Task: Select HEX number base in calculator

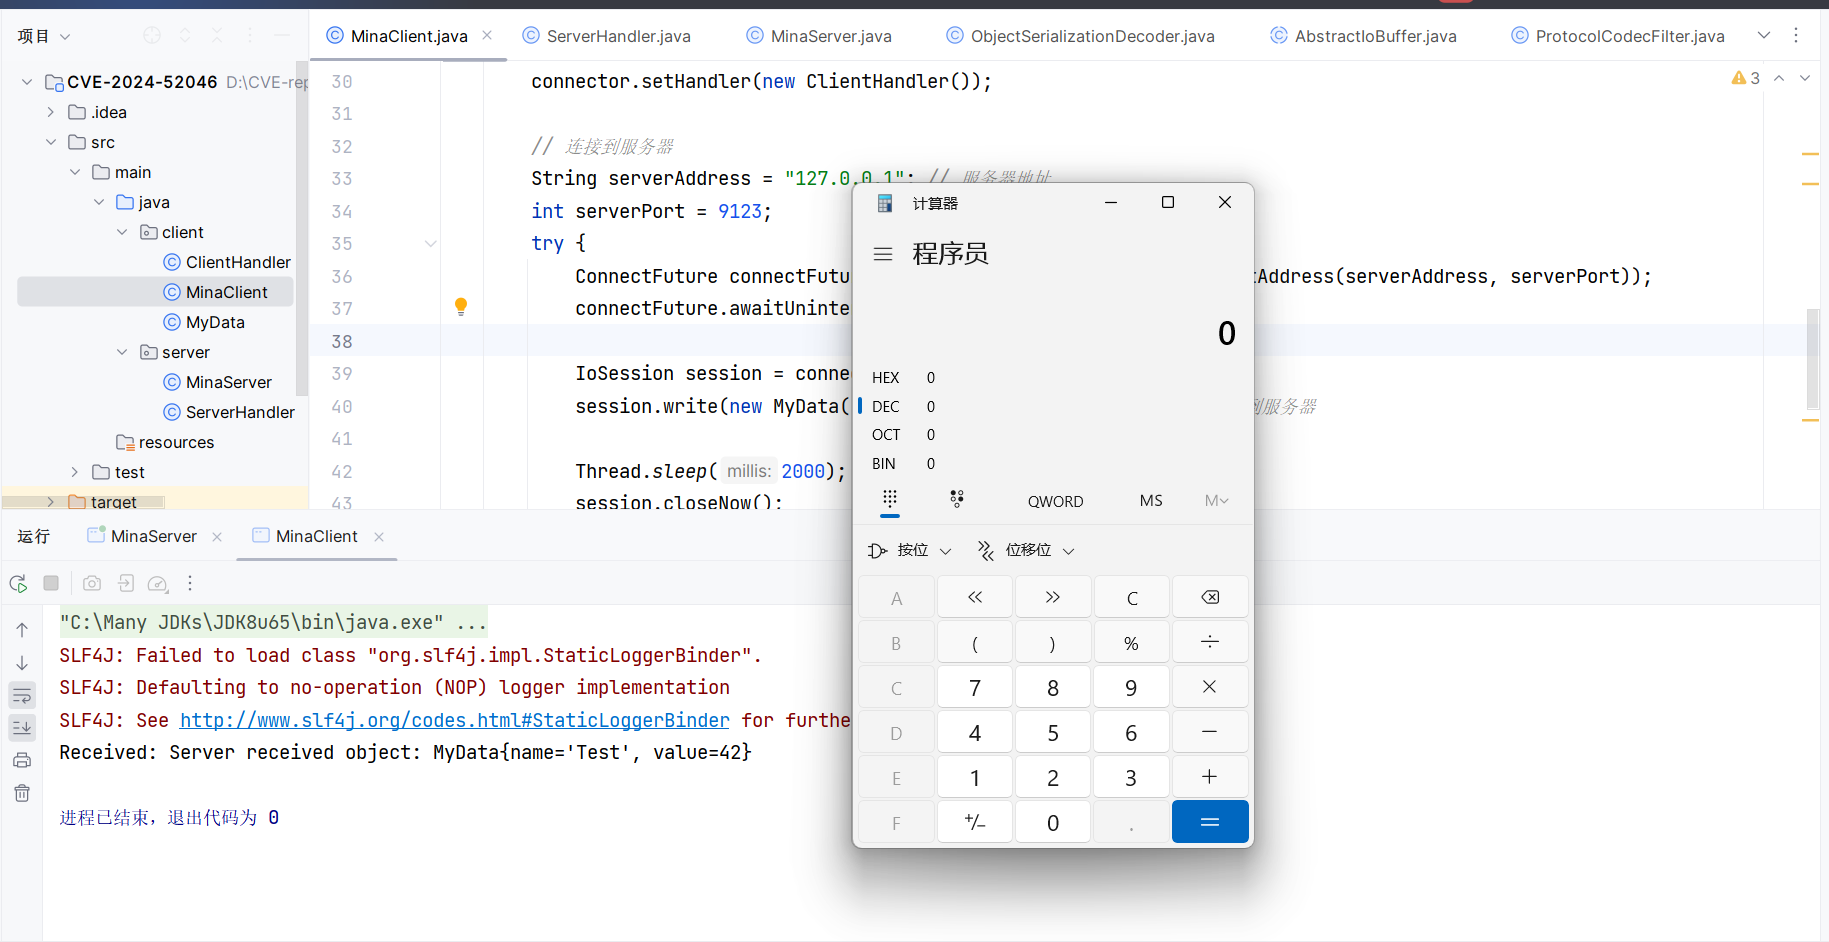Action: (886, 378)
